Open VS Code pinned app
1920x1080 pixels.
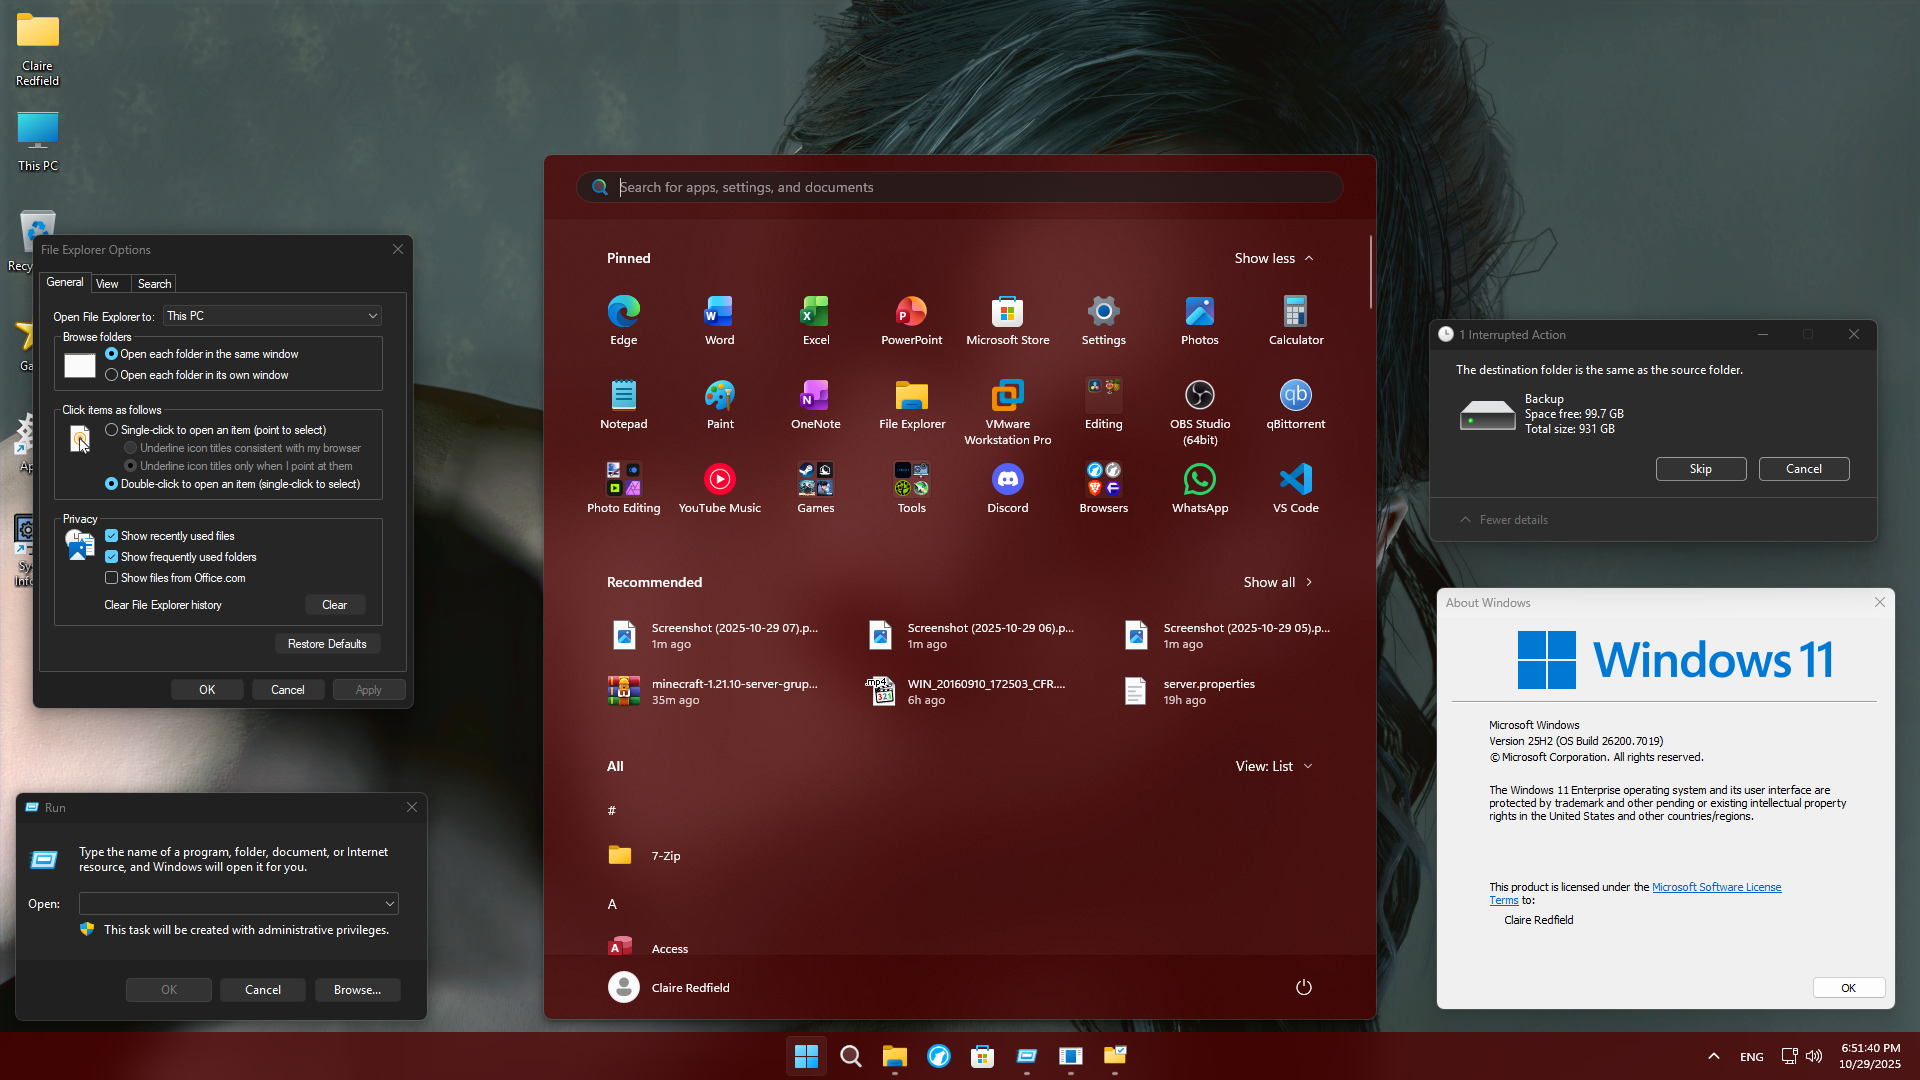tap(1295, 489)
